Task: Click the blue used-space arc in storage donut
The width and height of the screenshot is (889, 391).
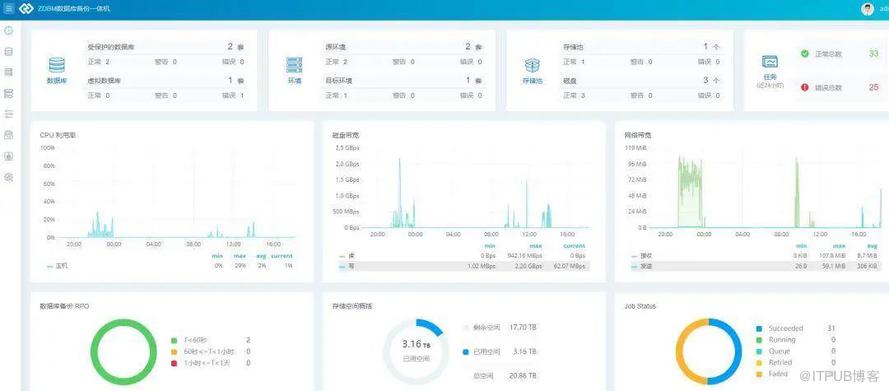Action: (430, 326)
